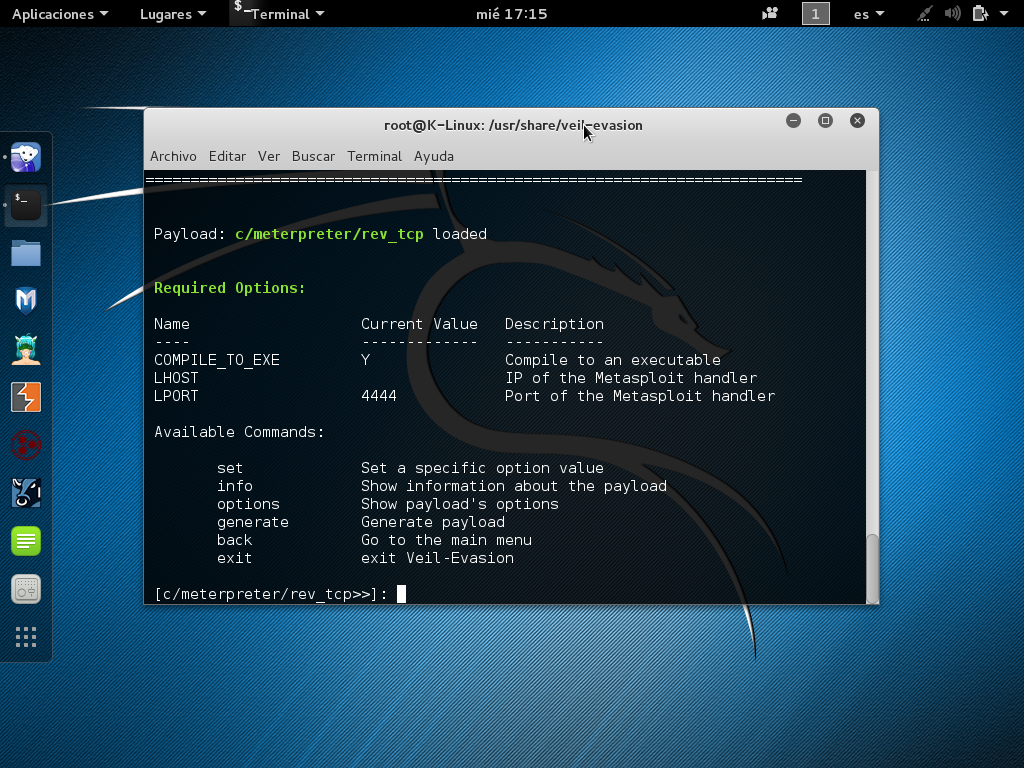
Task: Click the 'back' command text
Action: [234, 540]
